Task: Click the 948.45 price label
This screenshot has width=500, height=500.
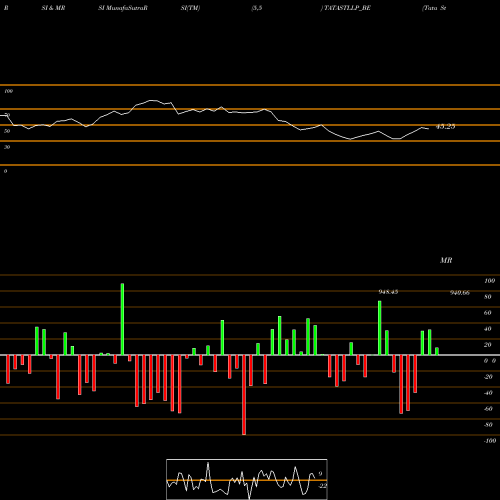Action: coord(388,292)
